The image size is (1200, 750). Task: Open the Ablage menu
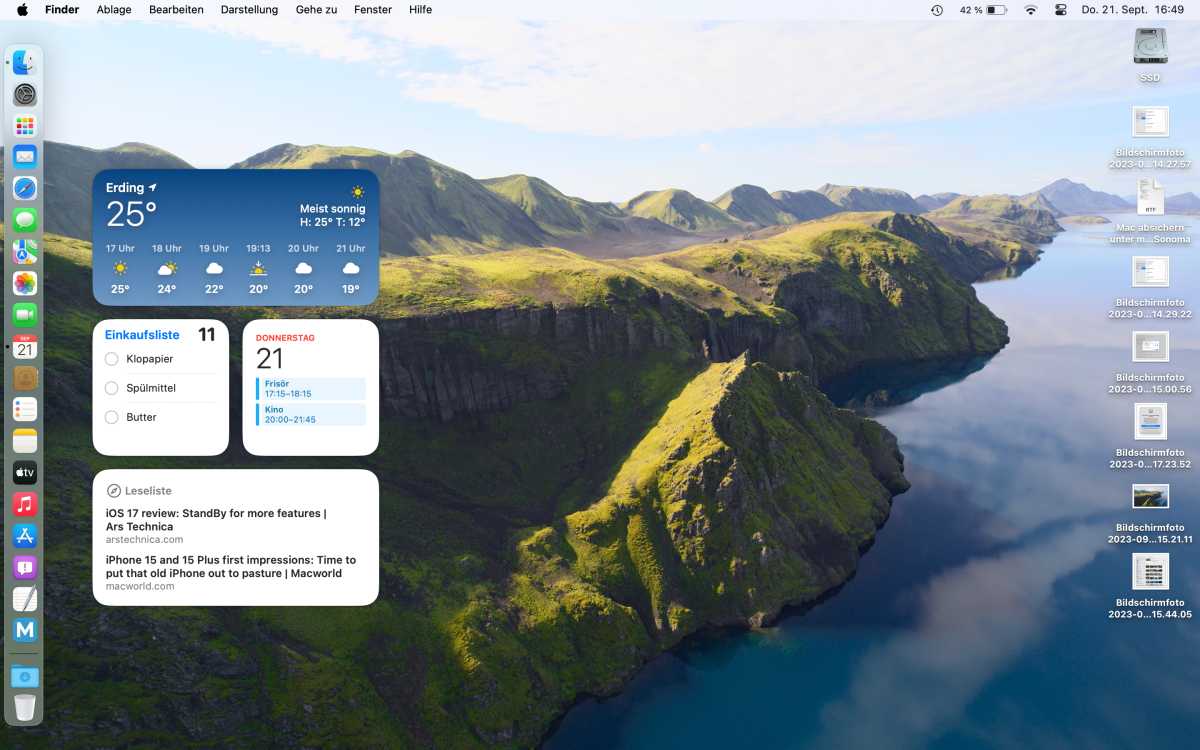click(114, 10)
